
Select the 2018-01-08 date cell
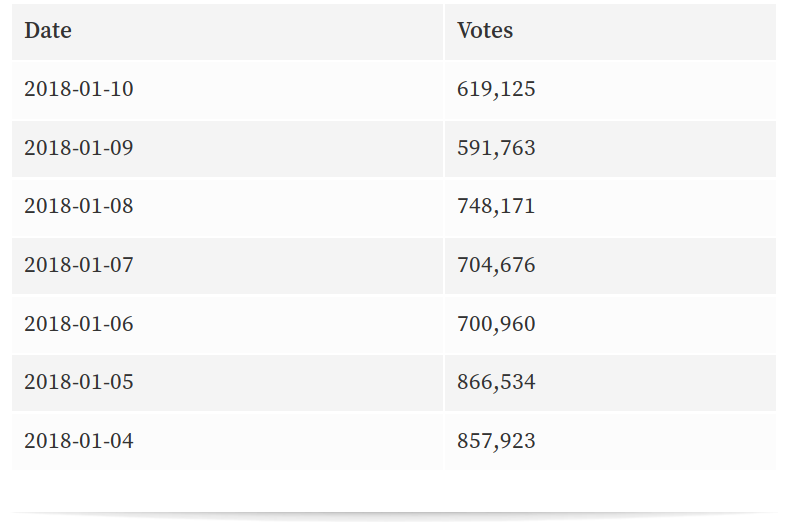tap(79, 206)
